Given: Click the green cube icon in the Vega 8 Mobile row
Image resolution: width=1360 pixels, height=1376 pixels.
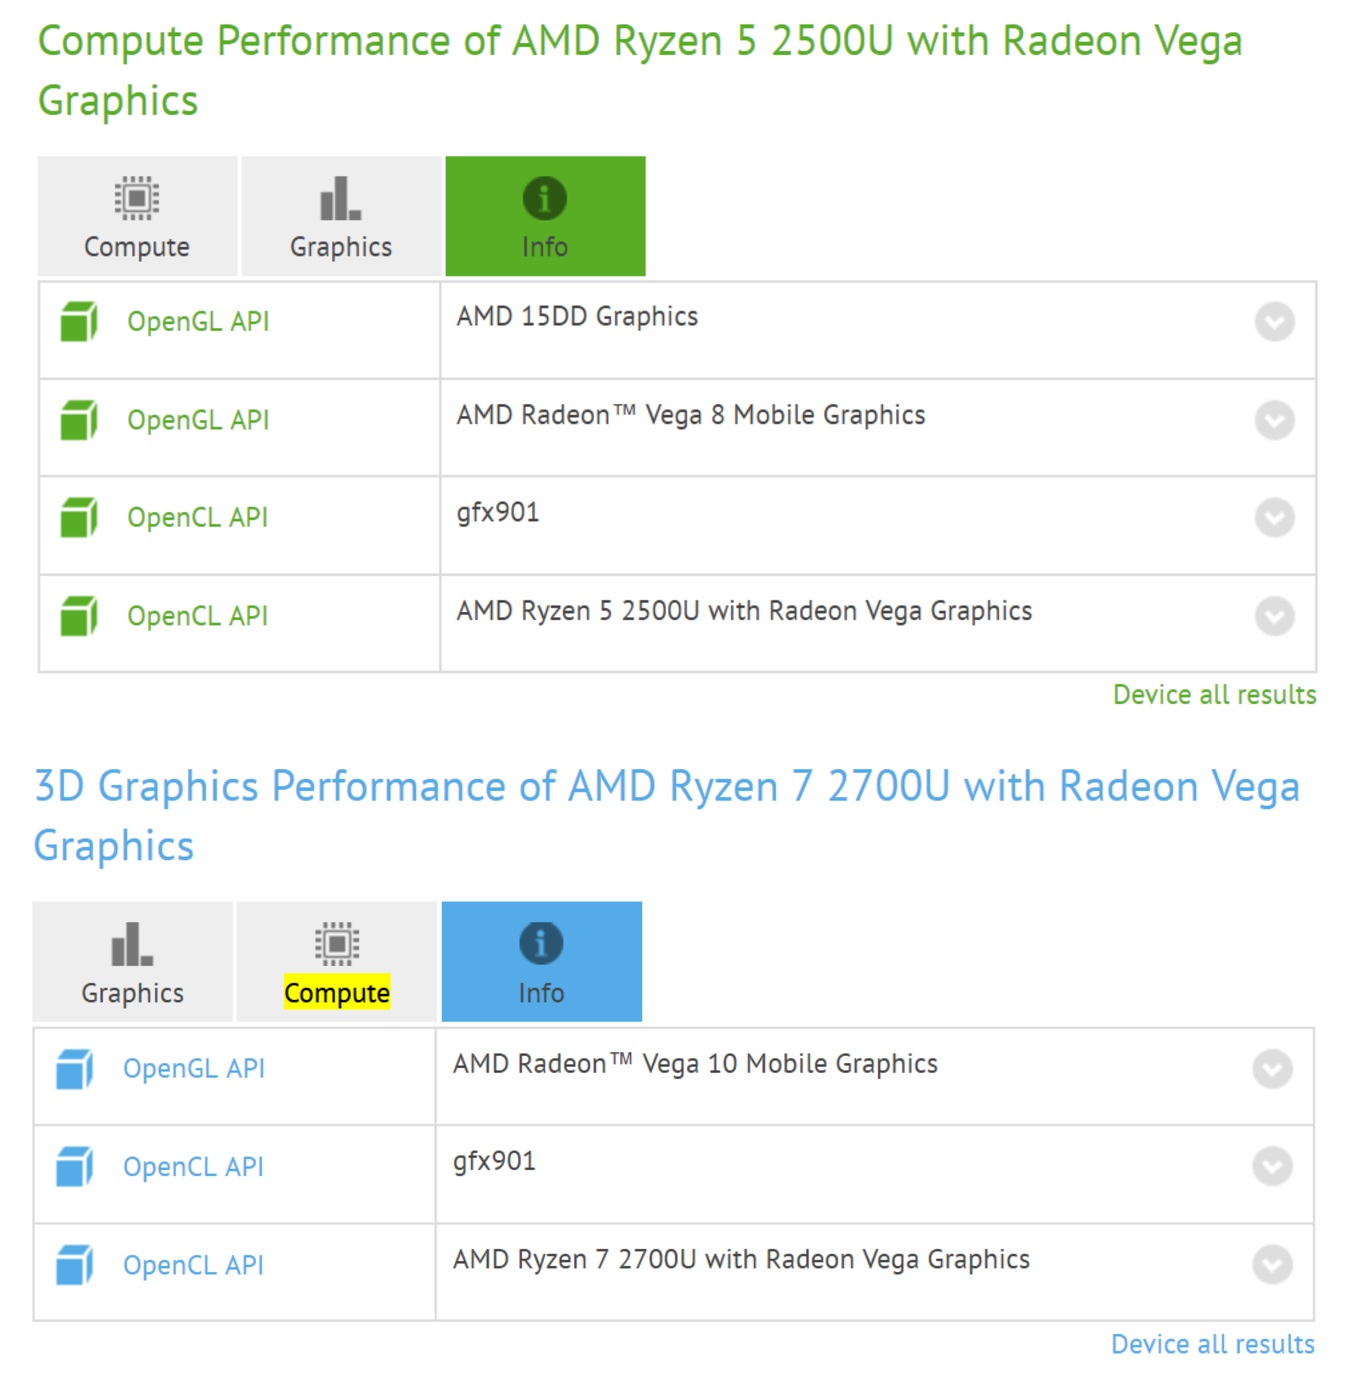Looking at the screenshot, I should [79, 420].
